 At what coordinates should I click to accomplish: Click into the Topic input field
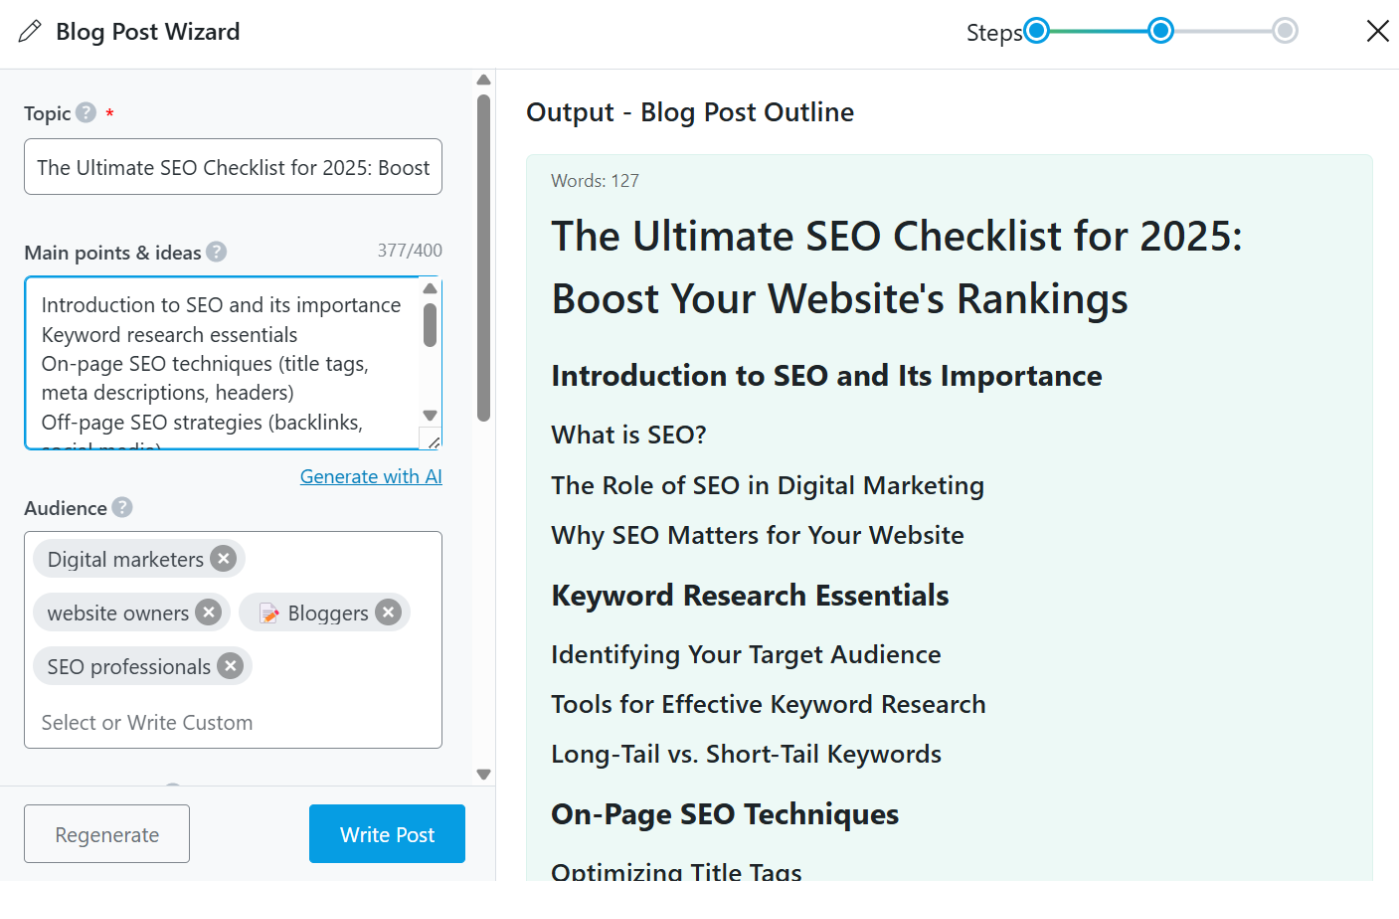(x=233, y=167)
